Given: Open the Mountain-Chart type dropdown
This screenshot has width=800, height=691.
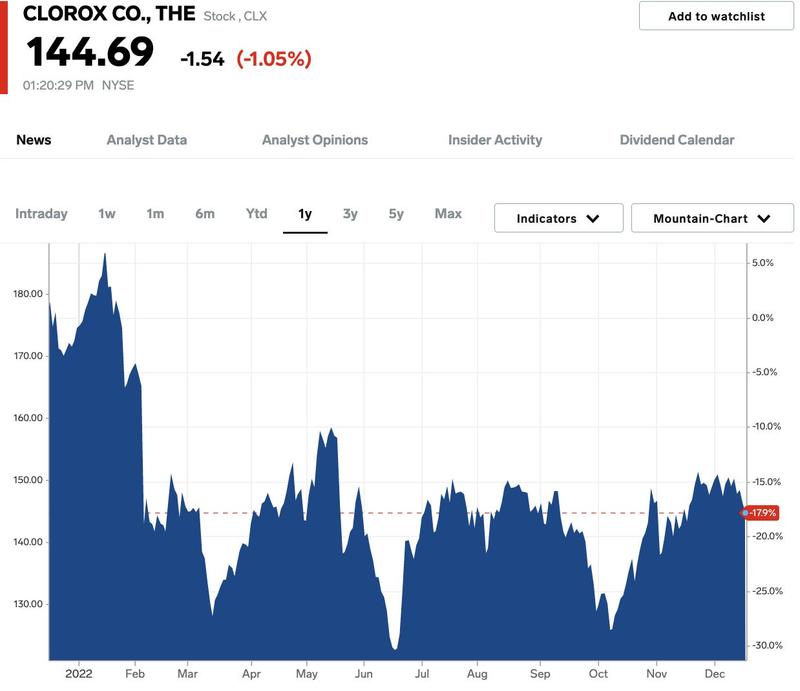Looking at the screenshot, I should 712,218.
